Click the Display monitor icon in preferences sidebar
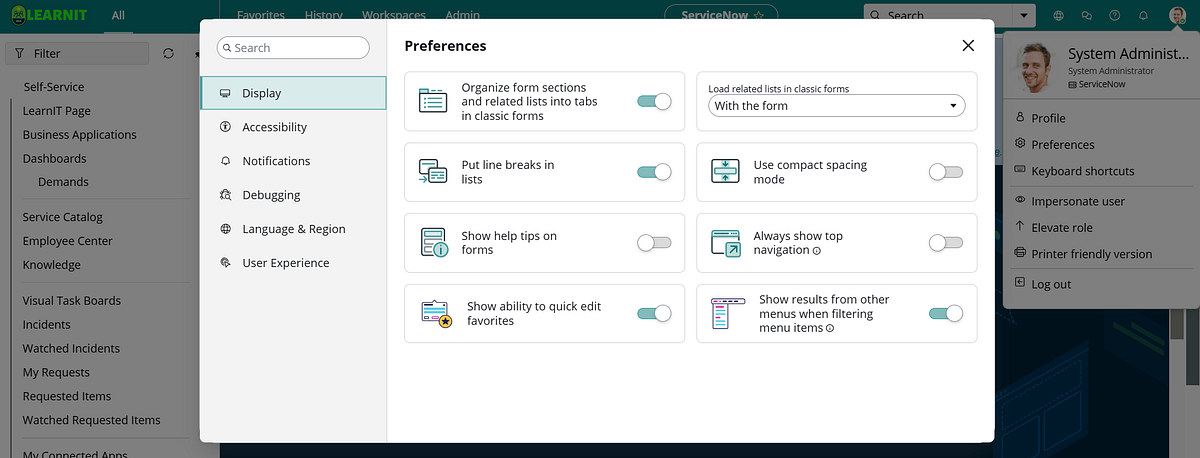This screenshot has height=458, width=1200. 225,93
